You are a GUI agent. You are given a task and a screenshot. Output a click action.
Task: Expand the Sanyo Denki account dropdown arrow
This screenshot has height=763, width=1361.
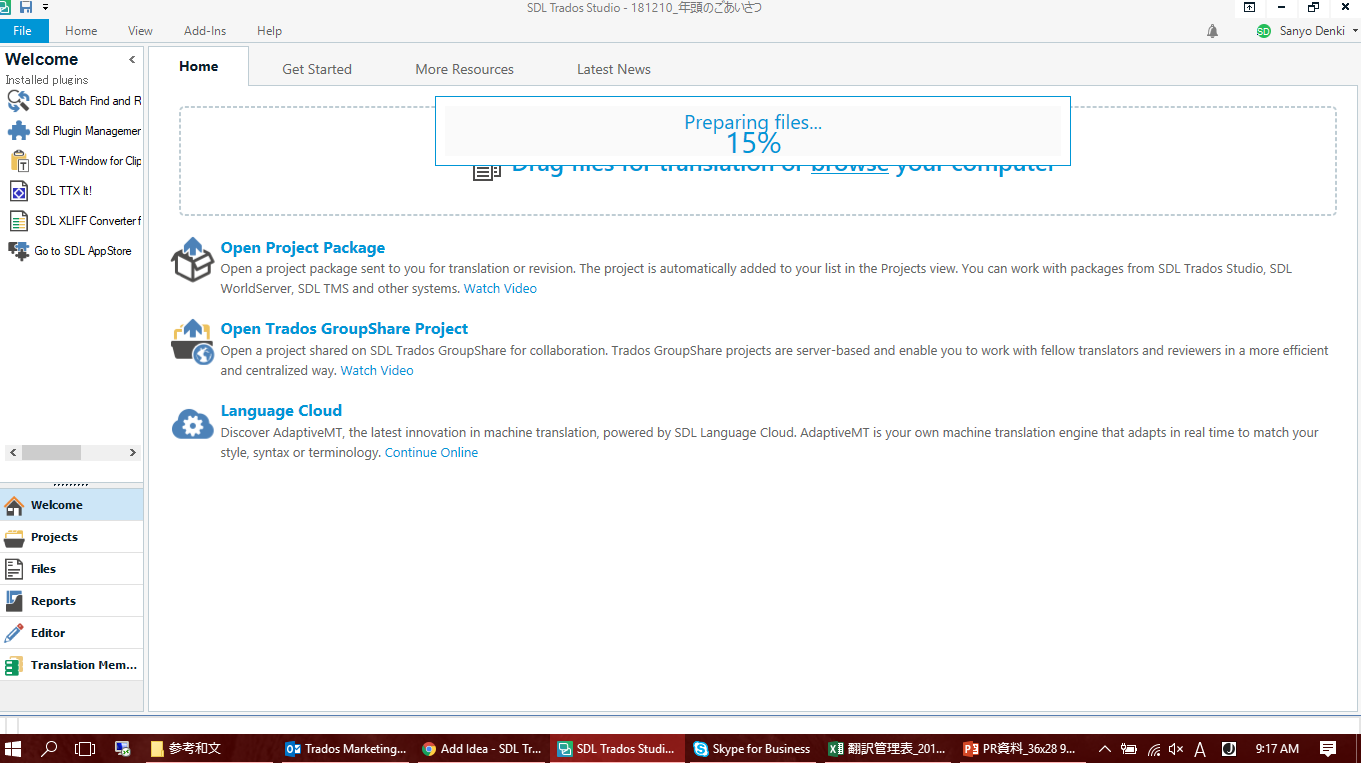click(1355, 31)
